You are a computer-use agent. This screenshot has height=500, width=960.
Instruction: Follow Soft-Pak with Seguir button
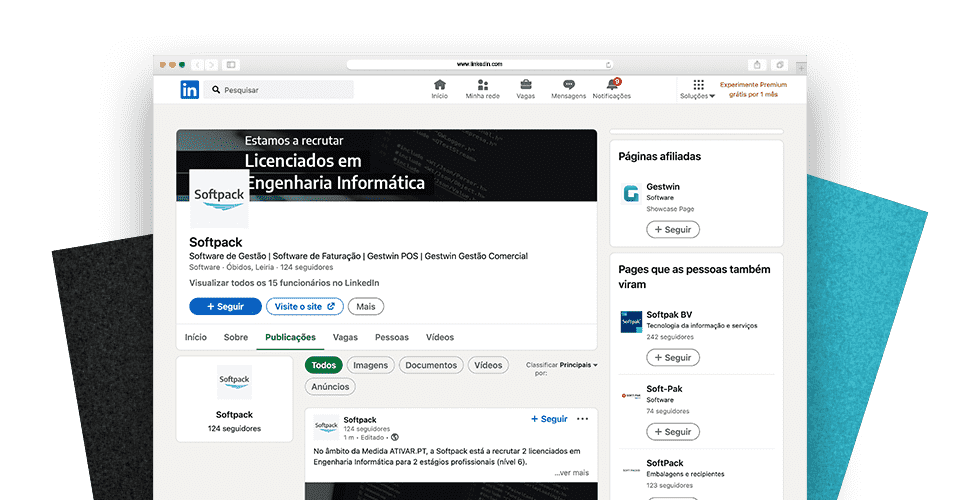[673, 432]
